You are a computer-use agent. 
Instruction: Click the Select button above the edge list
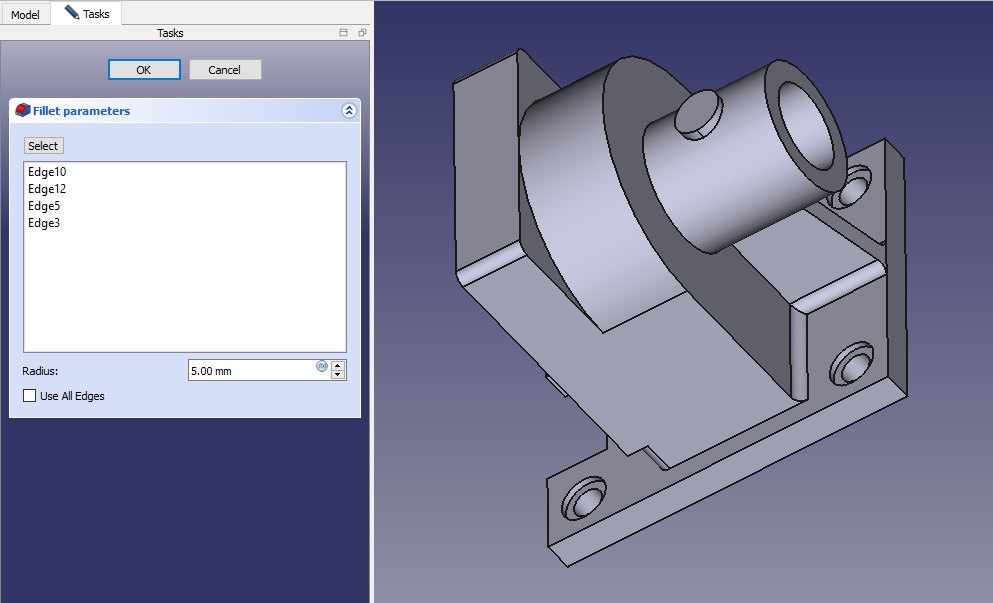[43, 146]
